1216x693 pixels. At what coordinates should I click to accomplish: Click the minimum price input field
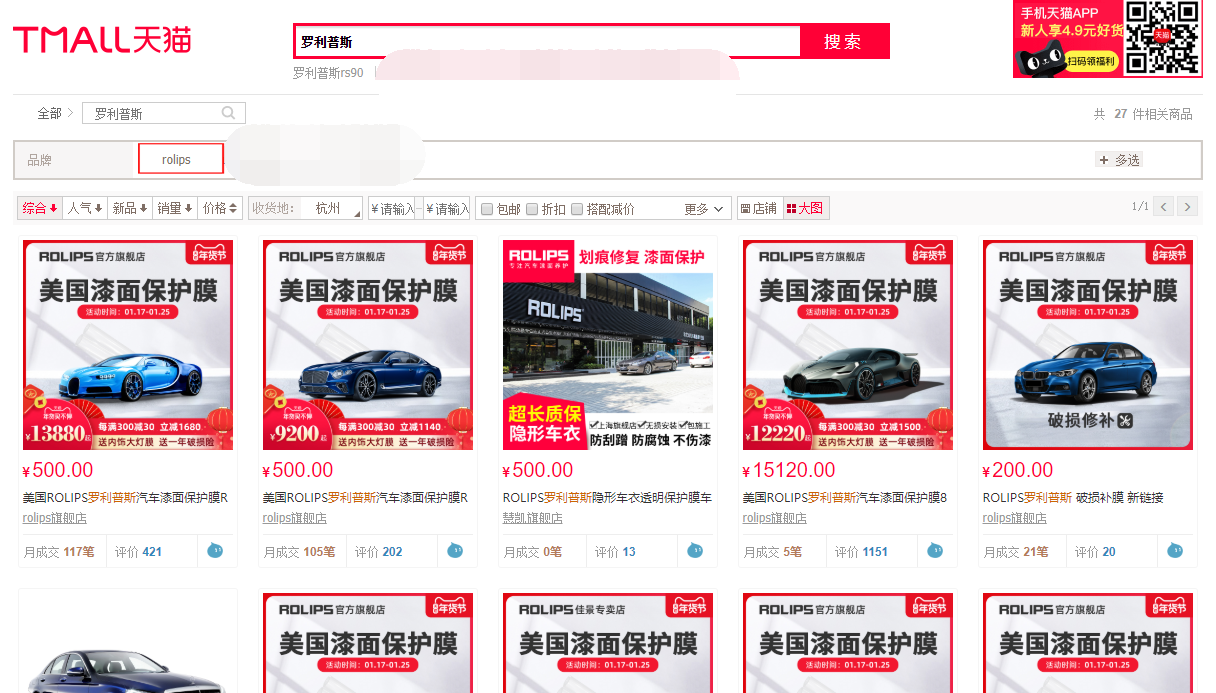(x=392, y=209)
